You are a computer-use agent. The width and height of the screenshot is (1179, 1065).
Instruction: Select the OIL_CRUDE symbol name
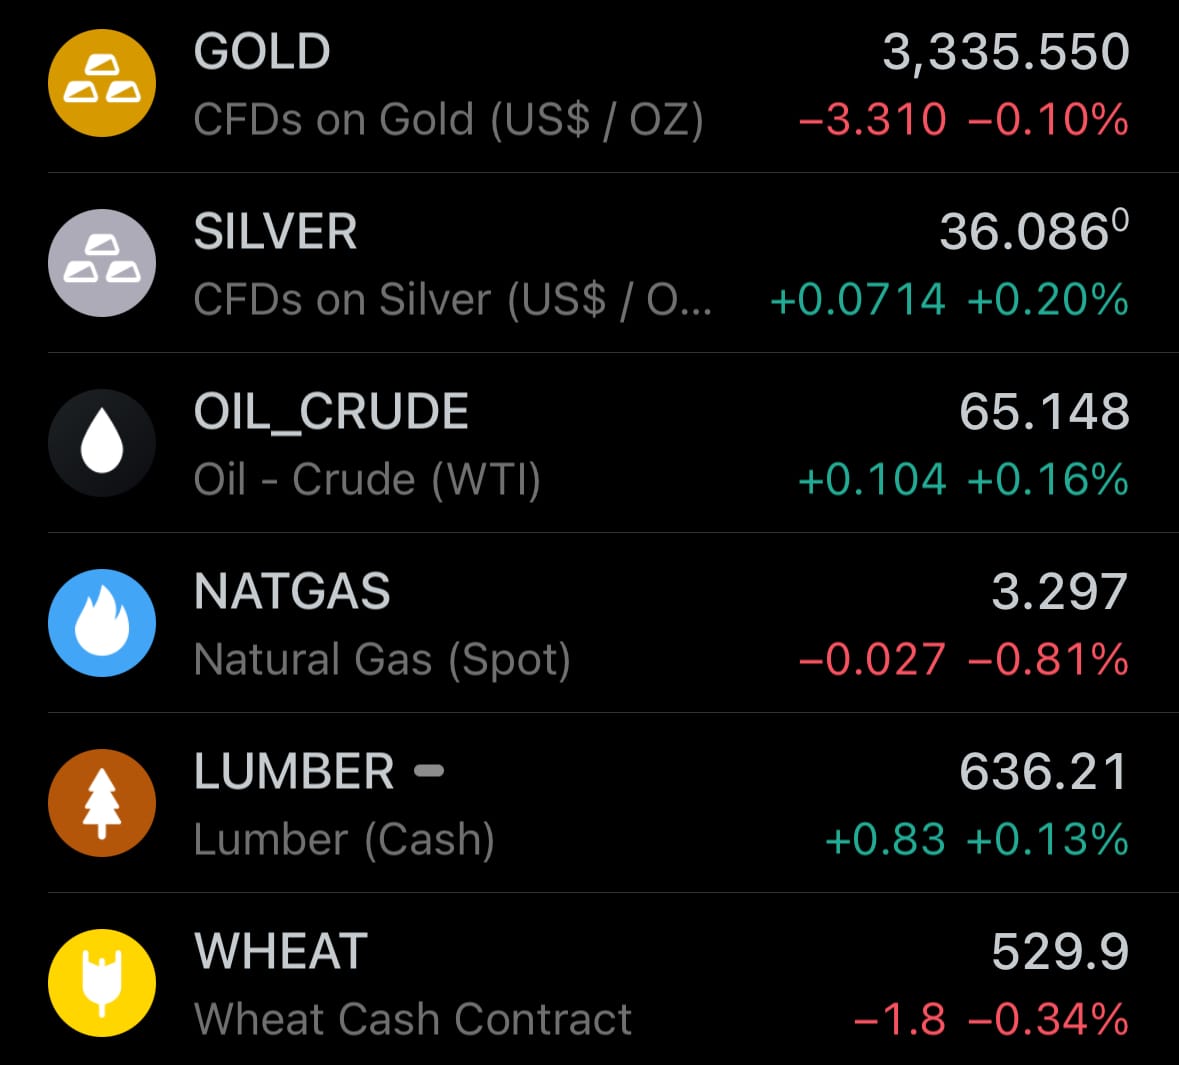[x=331, y=412]
